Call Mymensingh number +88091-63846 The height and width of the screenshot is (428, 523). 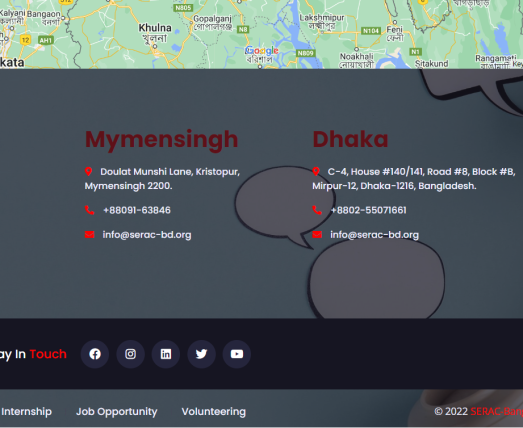coord(137,210)
